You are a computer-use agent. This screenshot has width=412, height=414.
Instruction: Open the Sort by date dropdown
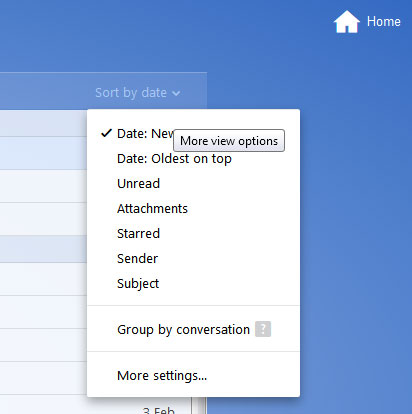tap(138, 93)
